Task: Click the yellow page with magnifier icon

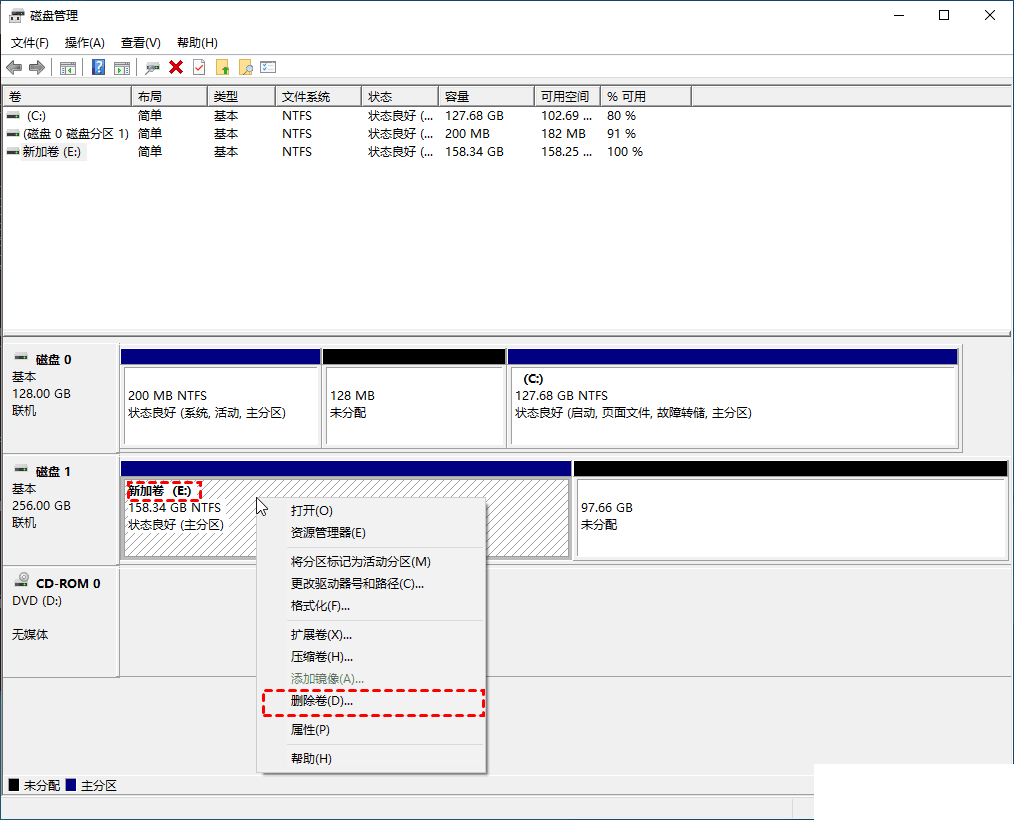Action: (x=246, y=67)
